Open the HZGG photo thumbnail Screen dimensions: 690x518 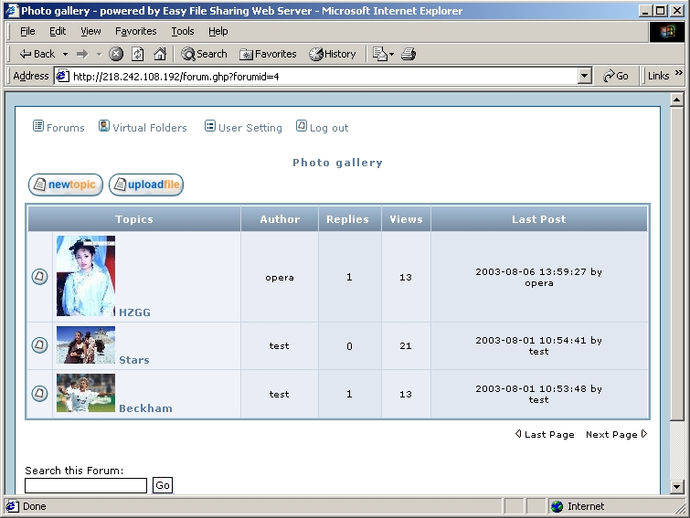86,276
